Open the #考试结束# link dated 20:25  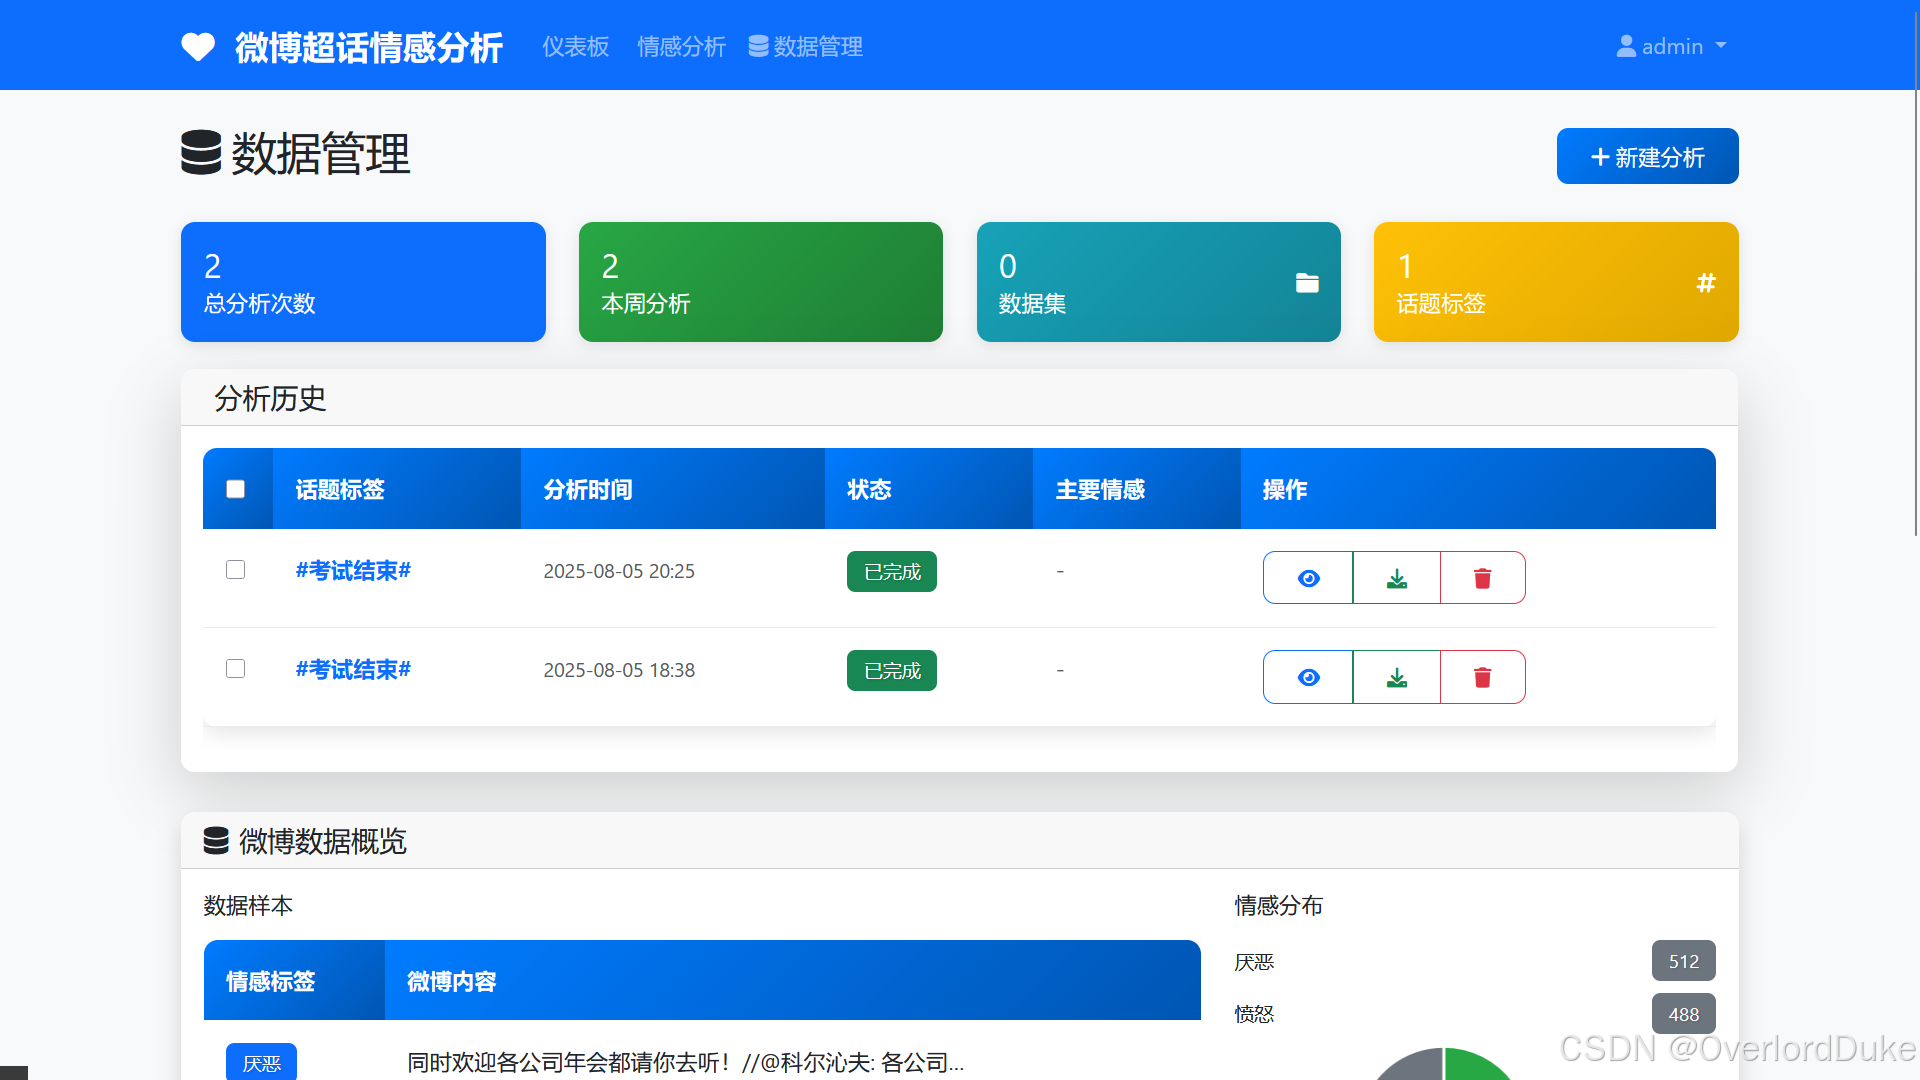353,570
